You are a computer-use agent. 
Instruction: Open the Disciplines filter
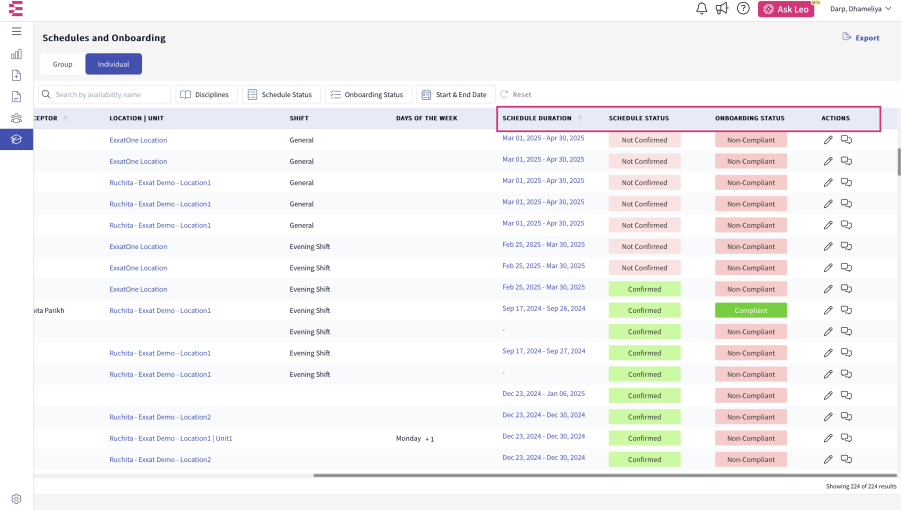tap(207, 94)
